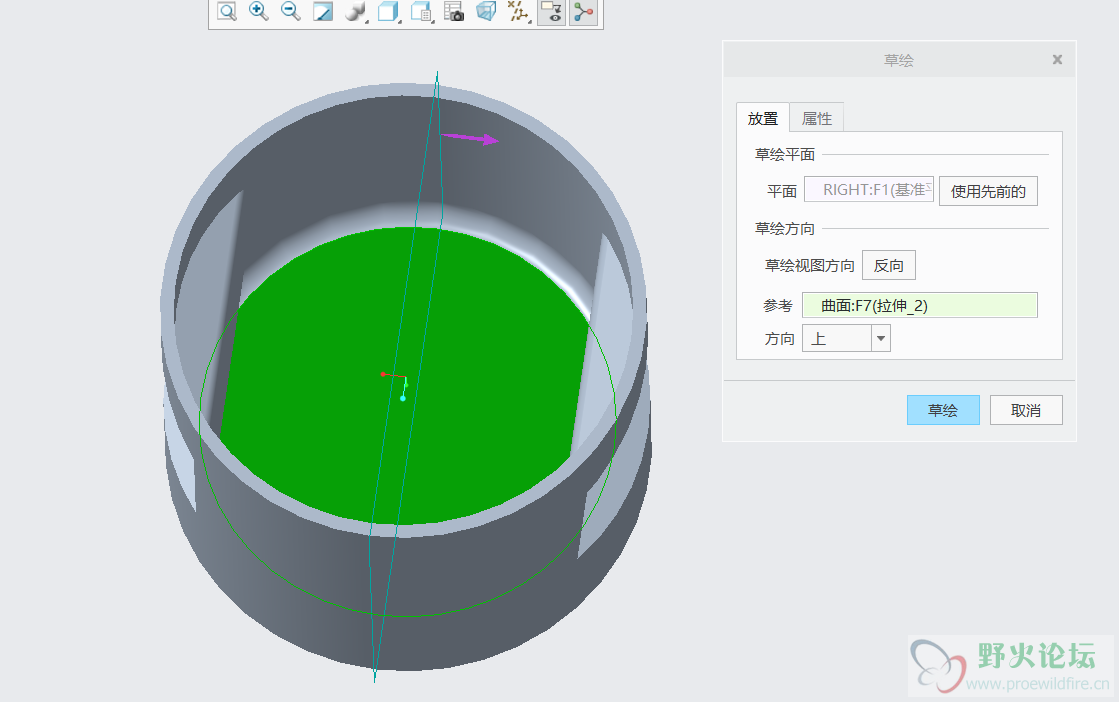Click the 取消 button
This screenshot has height=702, width=1119.
1026,410
